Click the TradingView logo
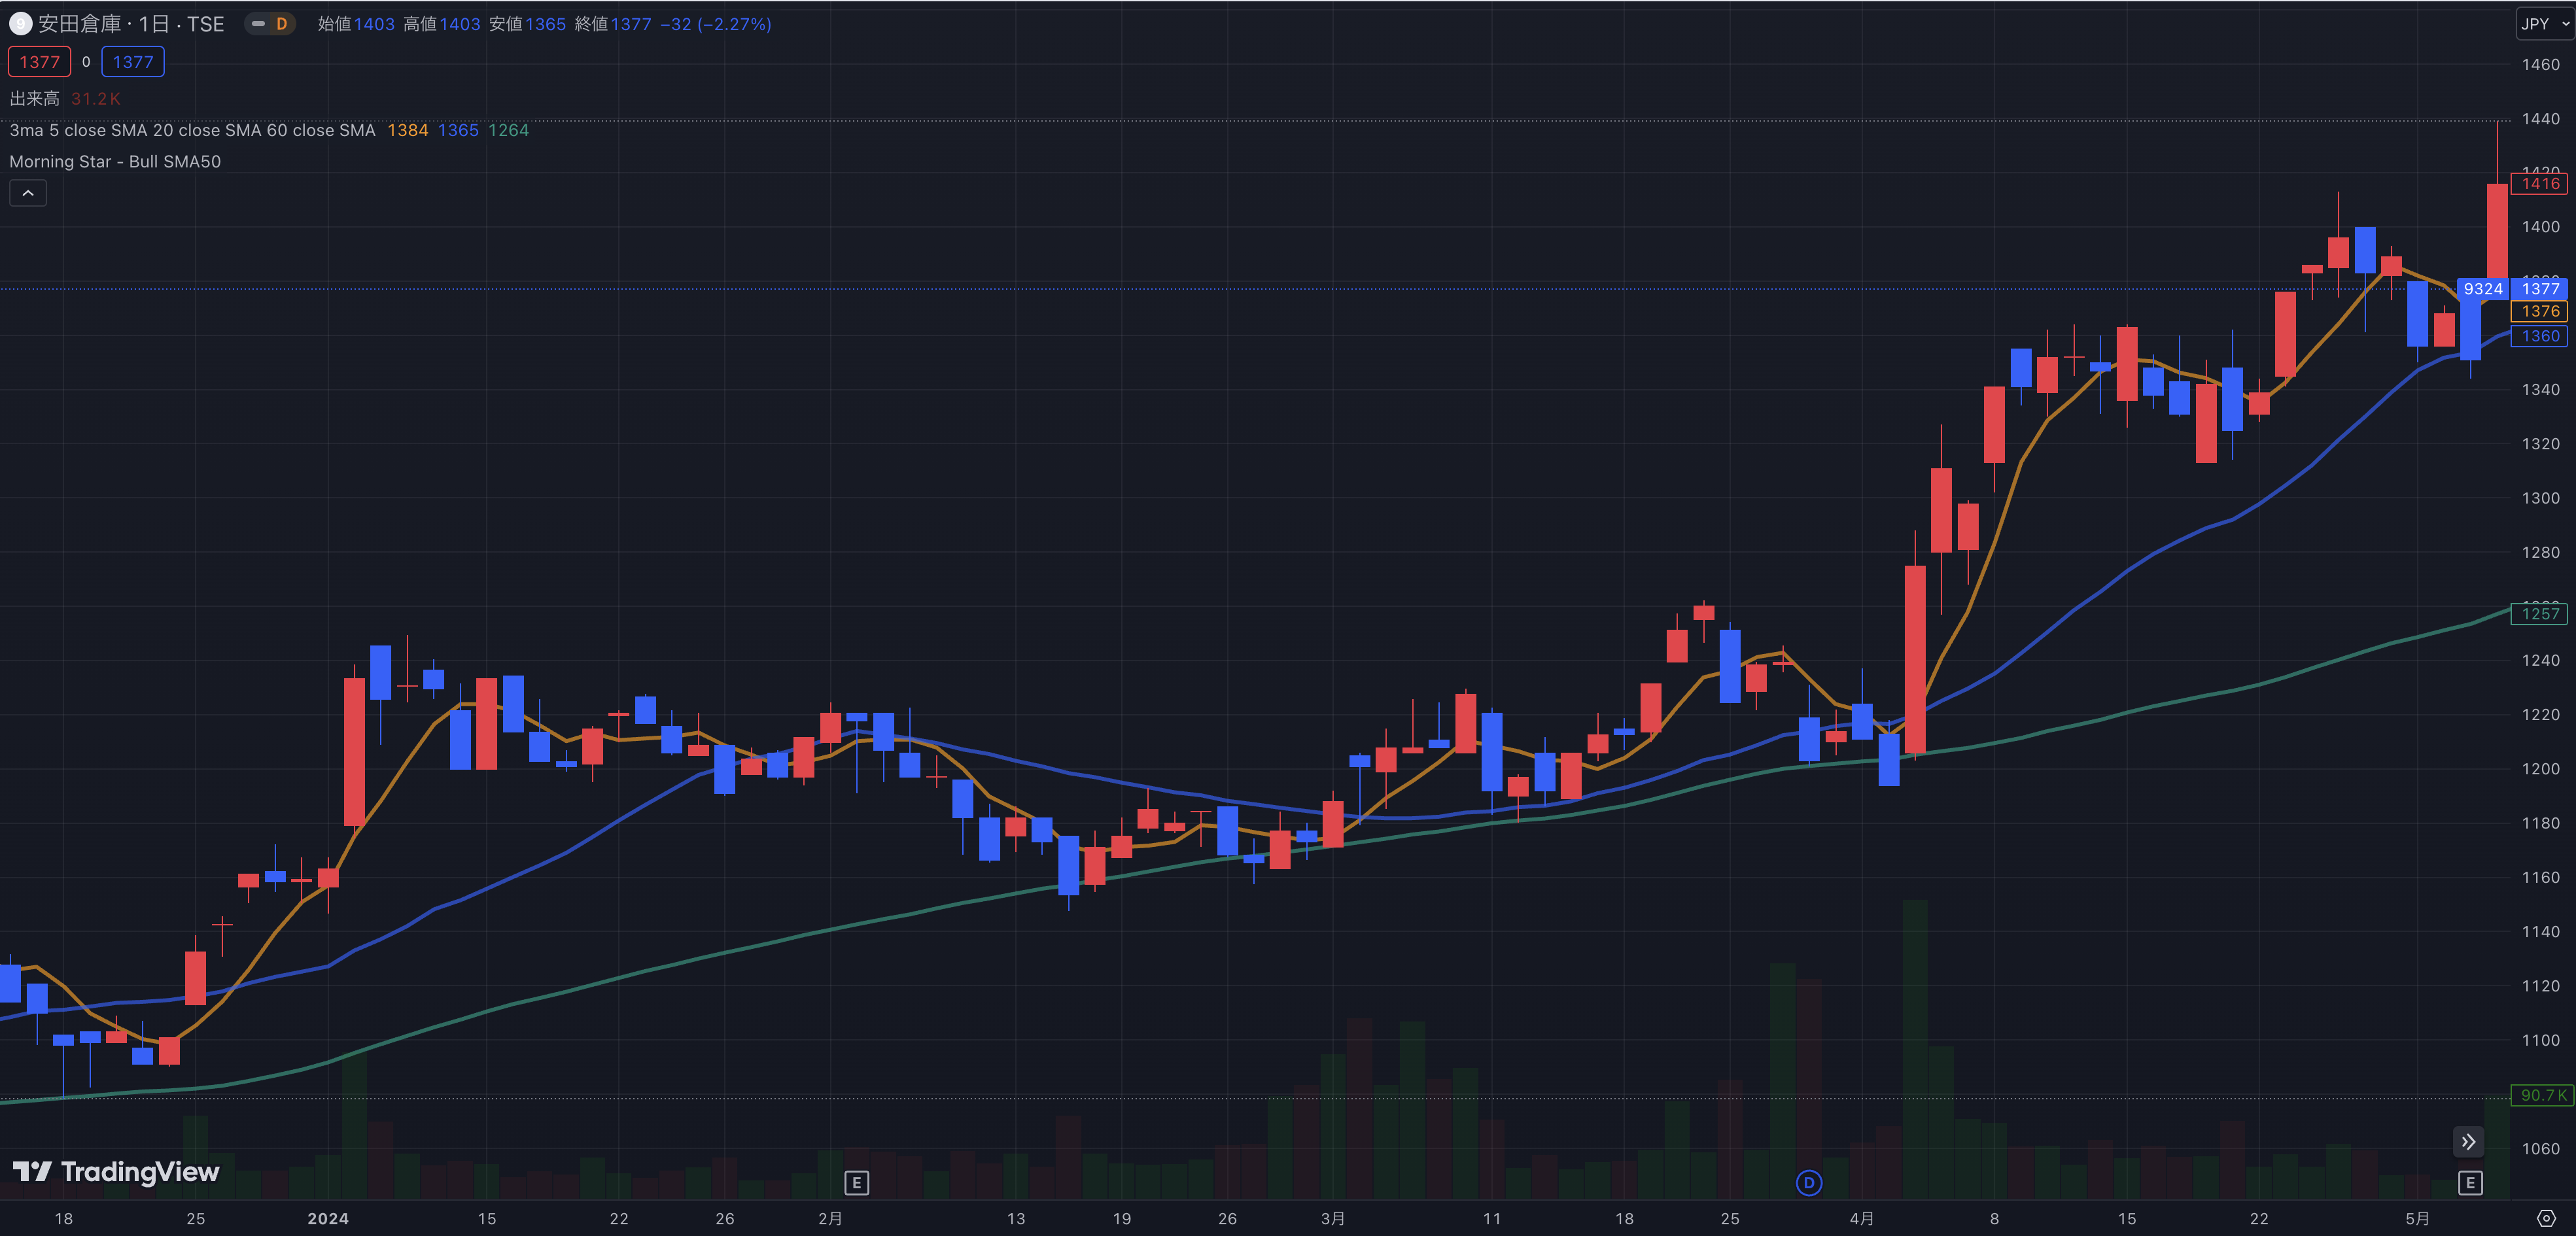 coord(116,1172)
